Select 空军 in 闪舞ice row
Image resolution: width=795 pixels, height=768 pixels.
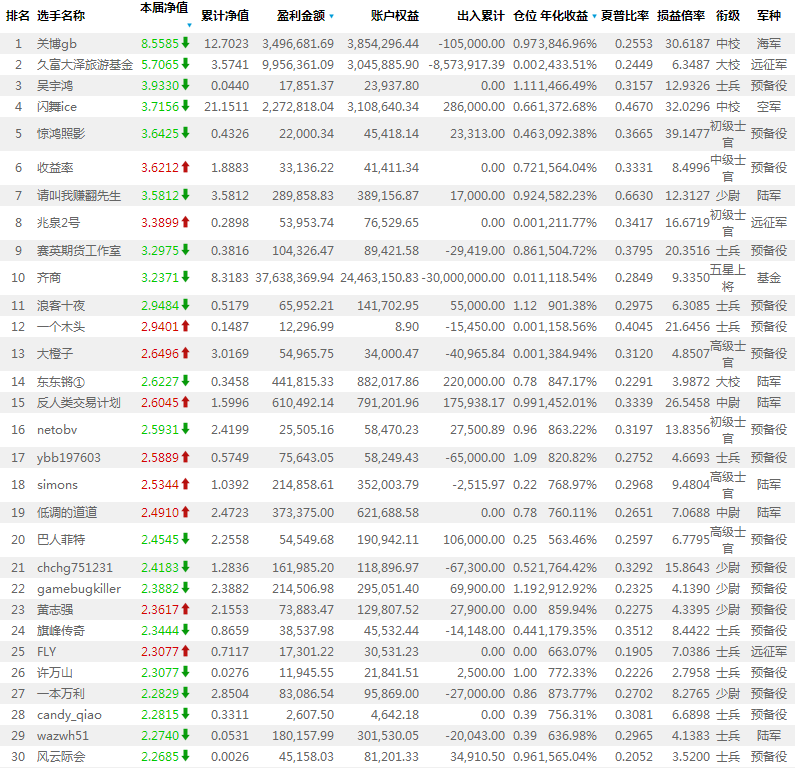coord(769,107)
